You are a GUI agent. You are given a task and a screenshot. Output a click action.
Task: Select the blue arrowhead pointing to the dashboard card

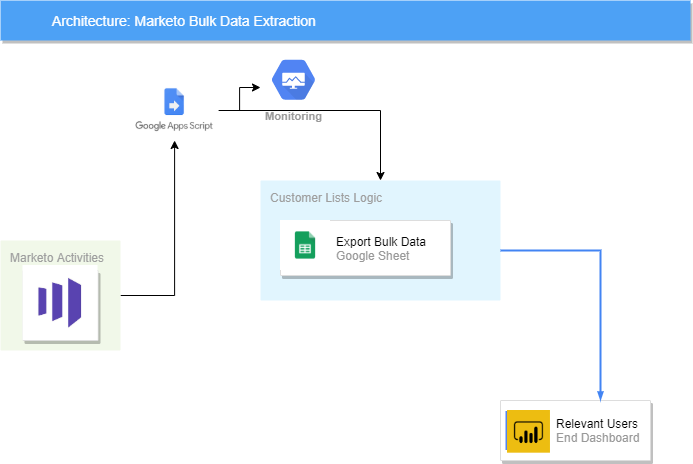600,393
